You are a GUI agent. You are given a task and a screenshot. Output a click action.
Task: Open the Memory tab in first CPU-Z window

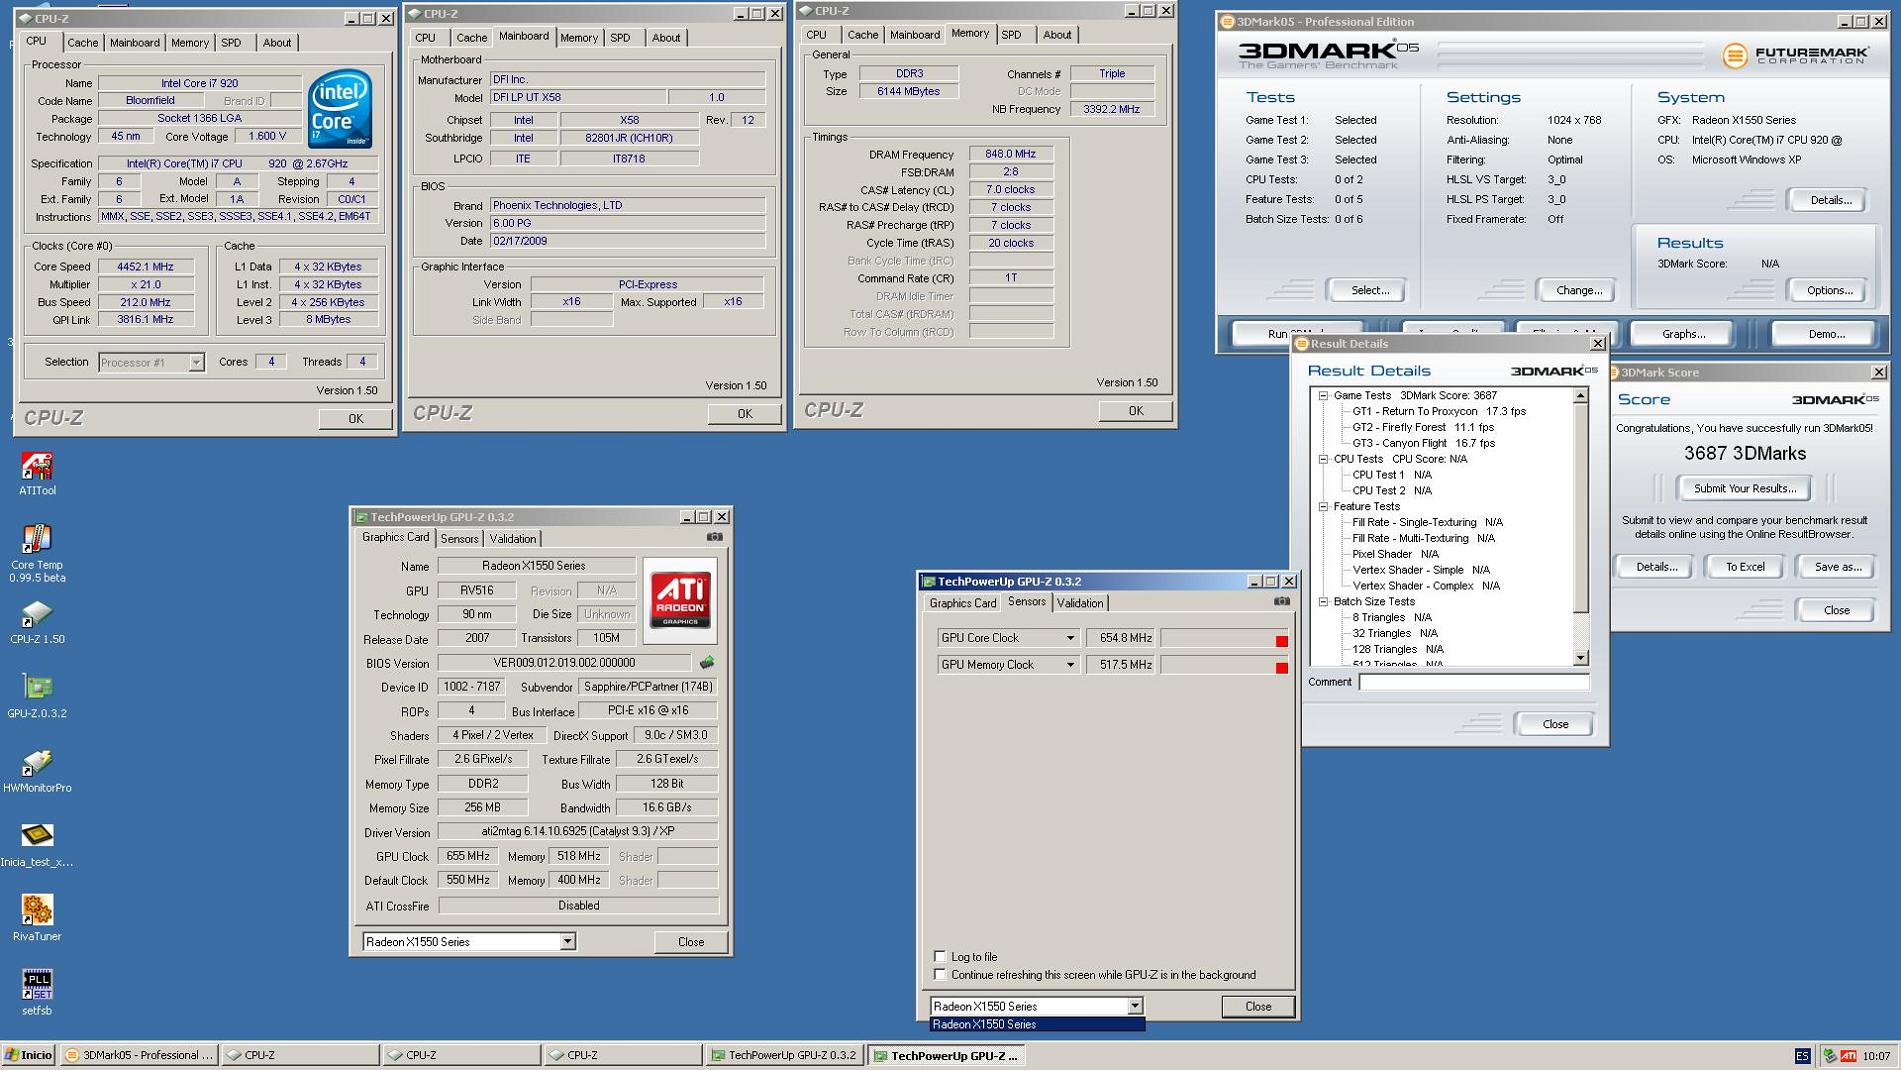pyautogui.click(x=189, y=43)
